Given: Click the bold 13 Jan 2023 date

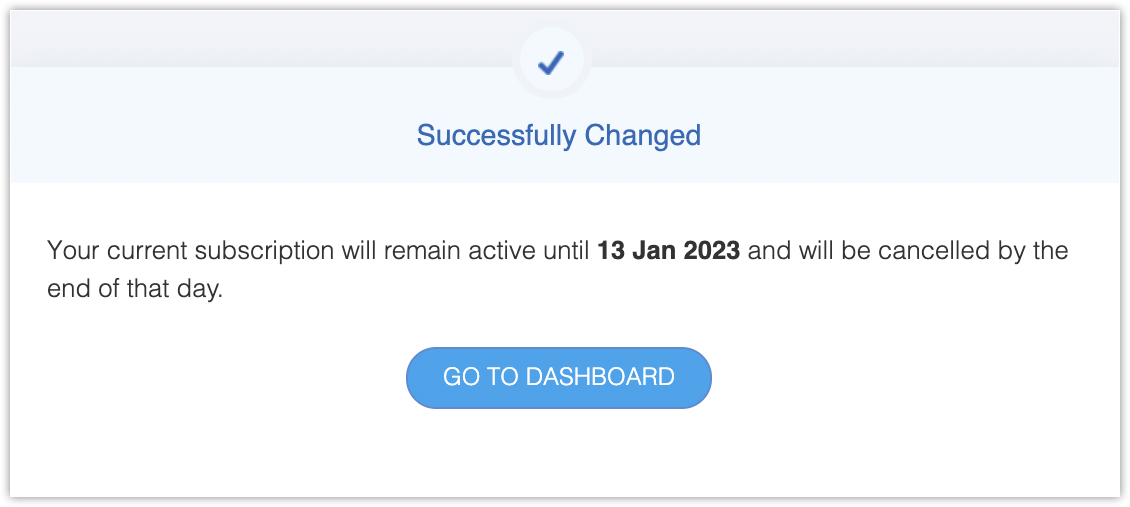Looking at the screenshot, I should point(668,250).
